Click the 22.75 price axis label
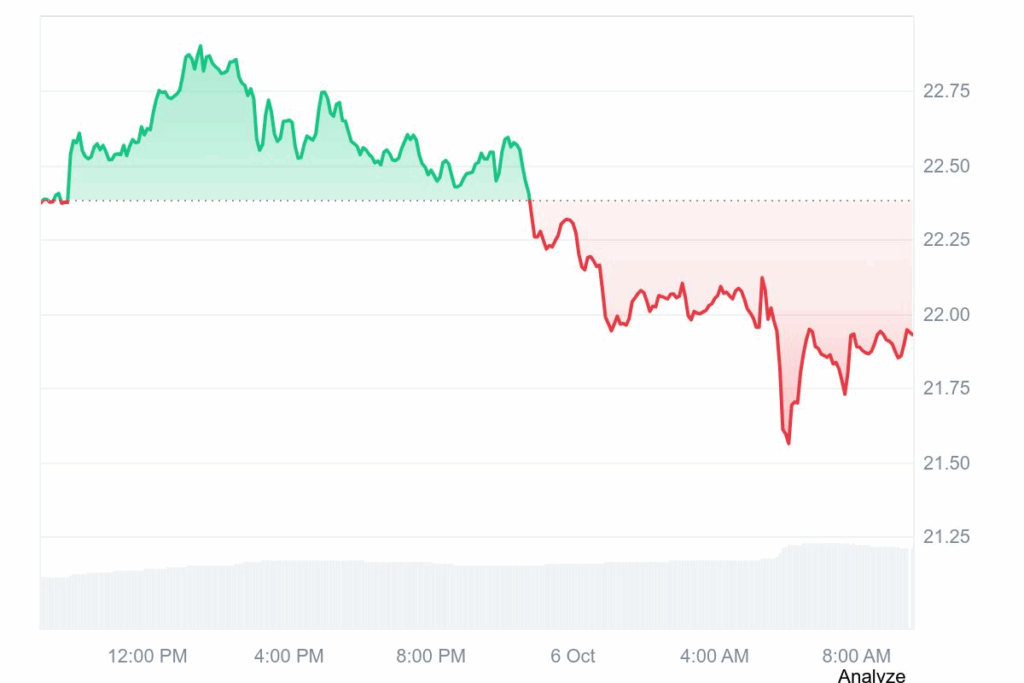 pos(946,91)
